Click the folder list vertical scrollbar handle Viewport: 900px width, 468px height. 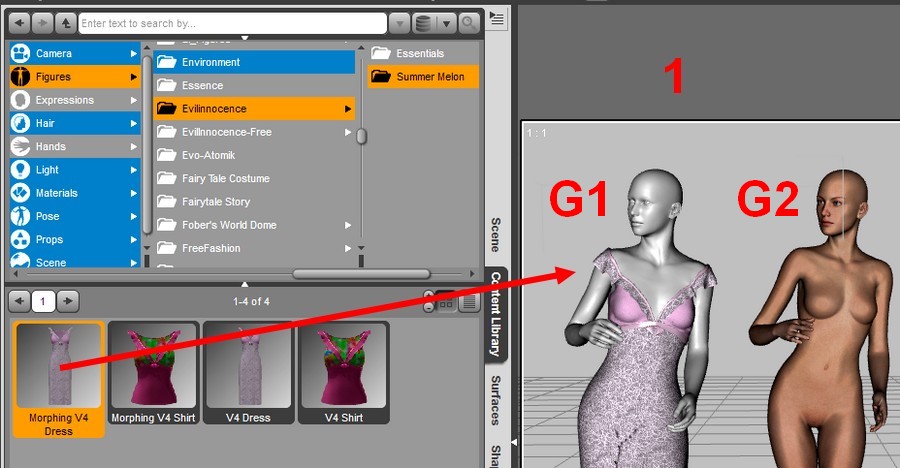[x=361, y=136]
